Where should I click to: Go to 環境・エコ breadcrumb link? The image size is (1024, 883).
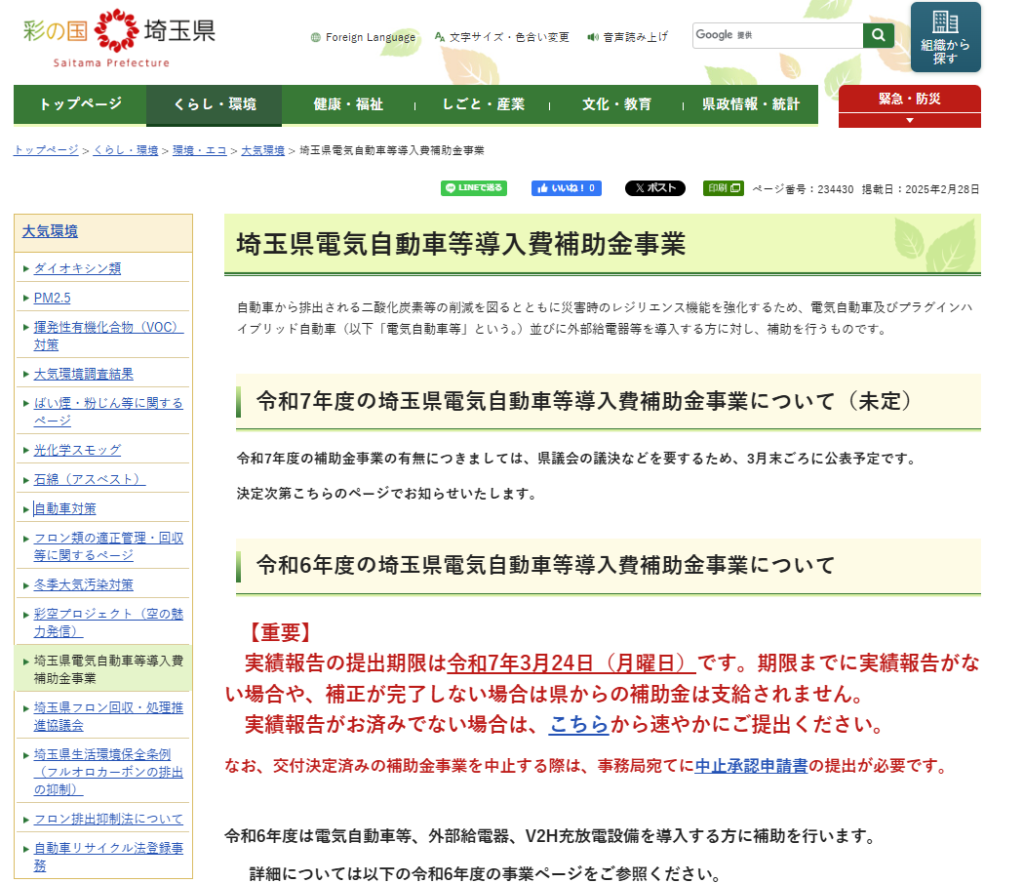click(199, 150)
